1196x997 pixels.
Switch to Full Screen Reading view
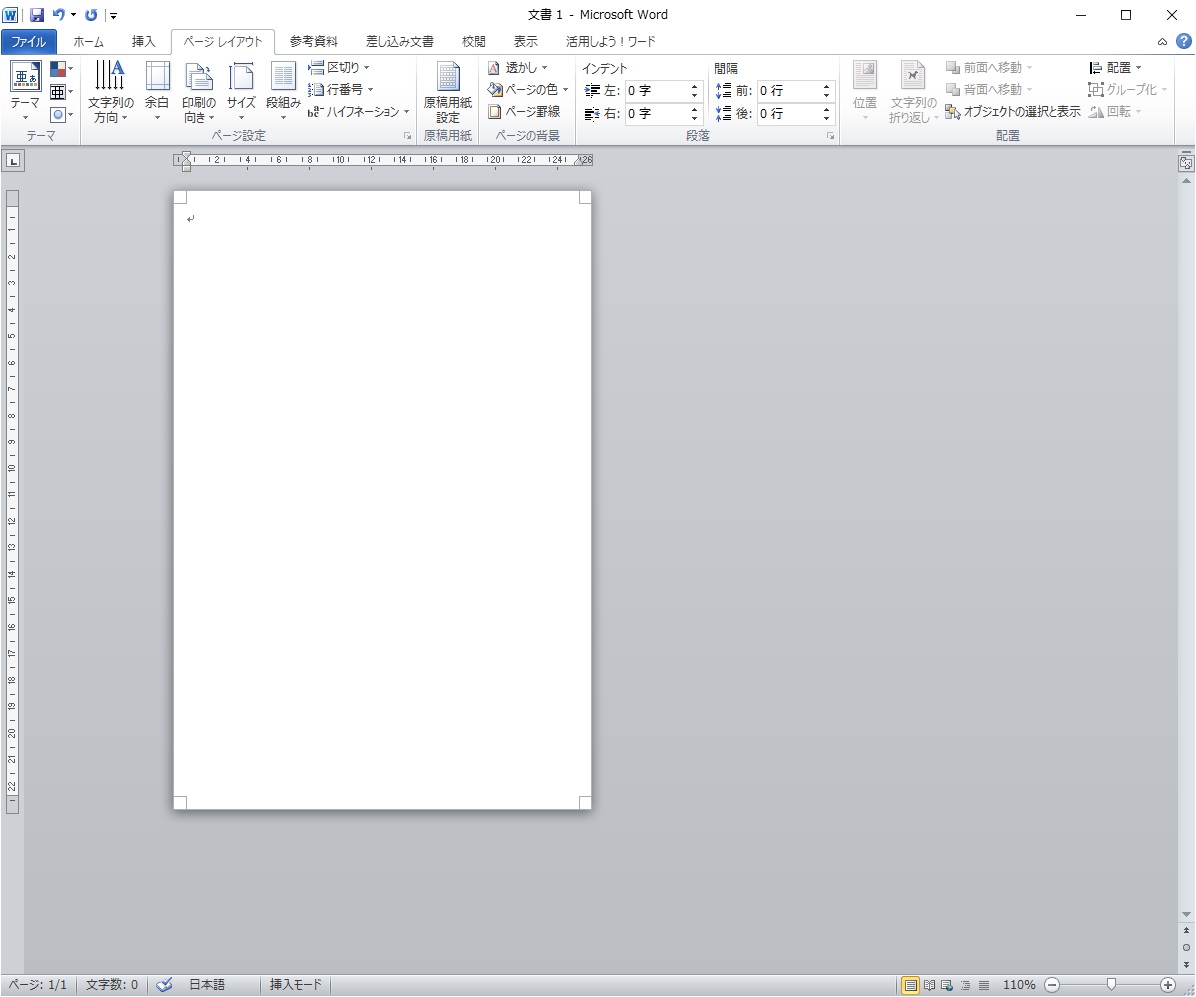pyautogui.click(x=929, y=985)
